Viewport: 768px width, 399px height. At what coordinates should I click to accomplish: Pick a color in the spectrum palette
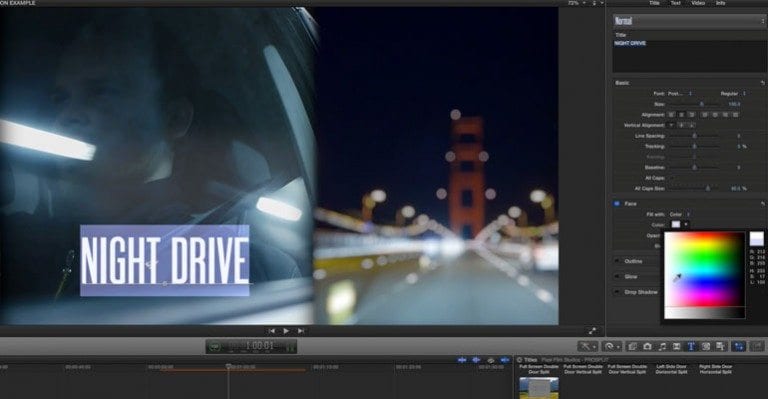tap(704, 269)
